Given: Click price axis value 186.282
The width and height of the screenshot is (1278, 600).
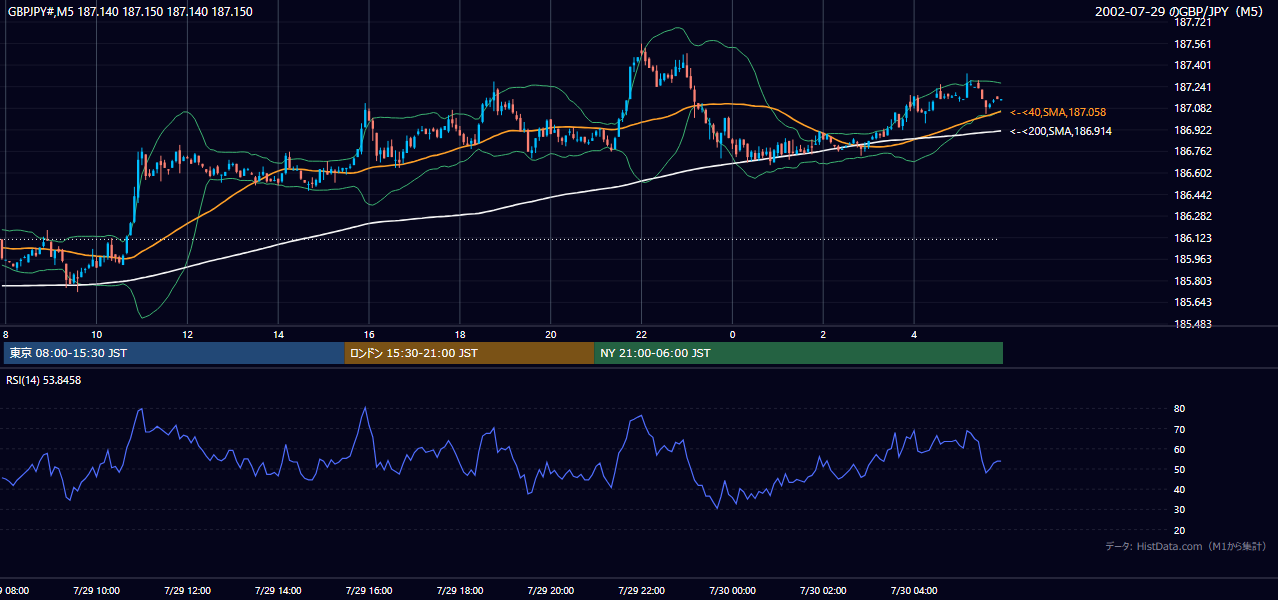Looking at the screenshot, I should [x=1193, y=216].
